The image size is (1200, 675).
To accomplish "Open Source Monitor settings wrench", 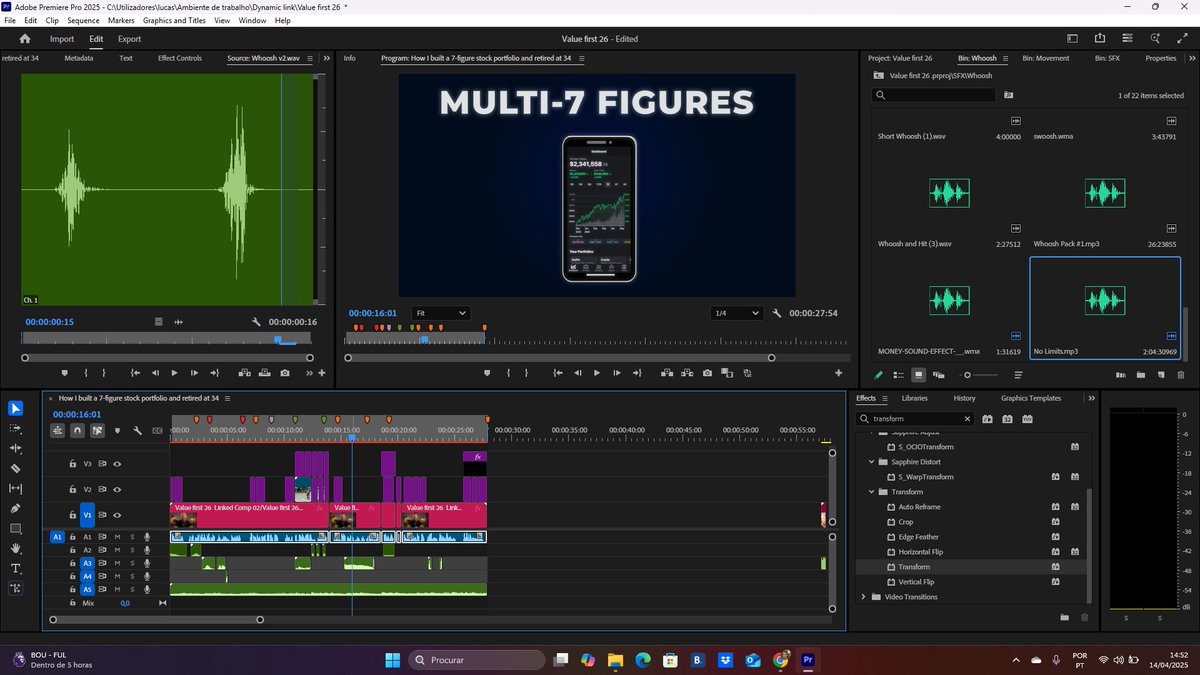I will point(257,322).
